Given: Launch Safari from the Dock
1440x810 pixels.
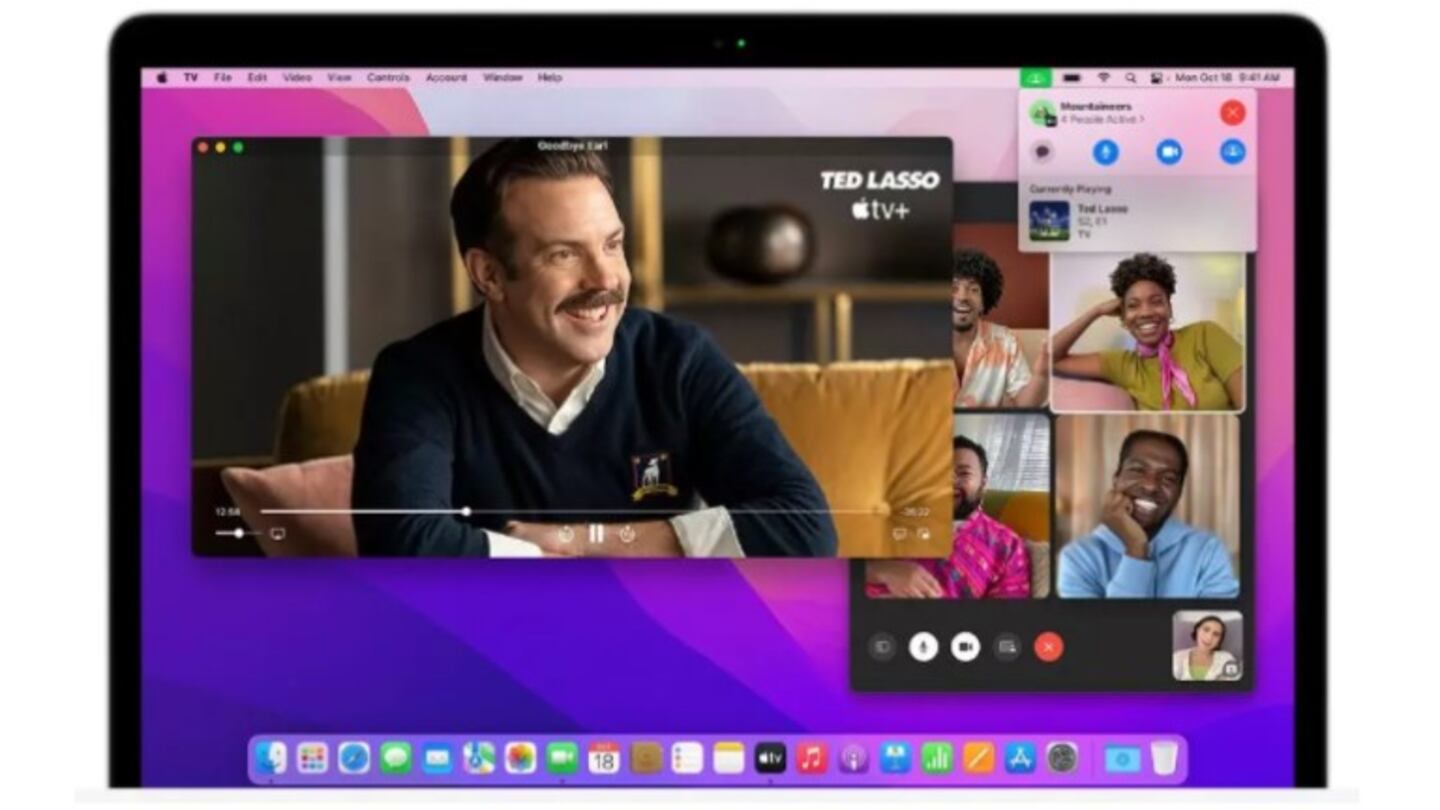Looking at the screenshot, I should click(354, 758).
